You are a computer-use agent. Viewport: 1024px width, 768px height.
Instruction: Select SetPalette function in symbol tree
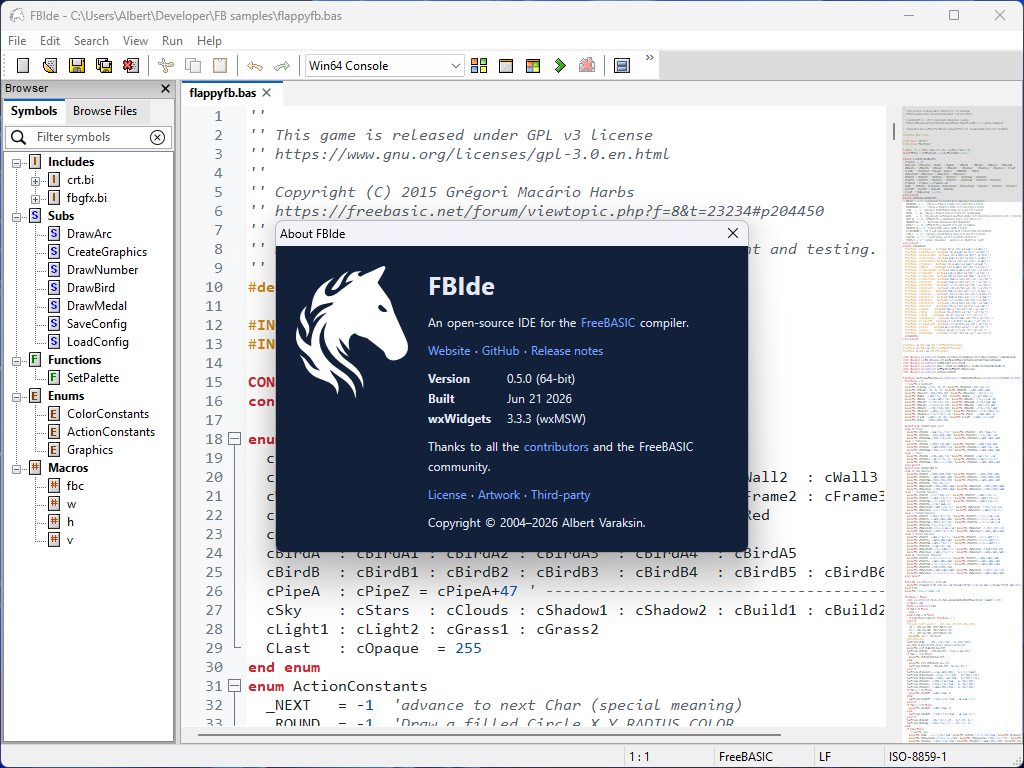click(93, 378)
